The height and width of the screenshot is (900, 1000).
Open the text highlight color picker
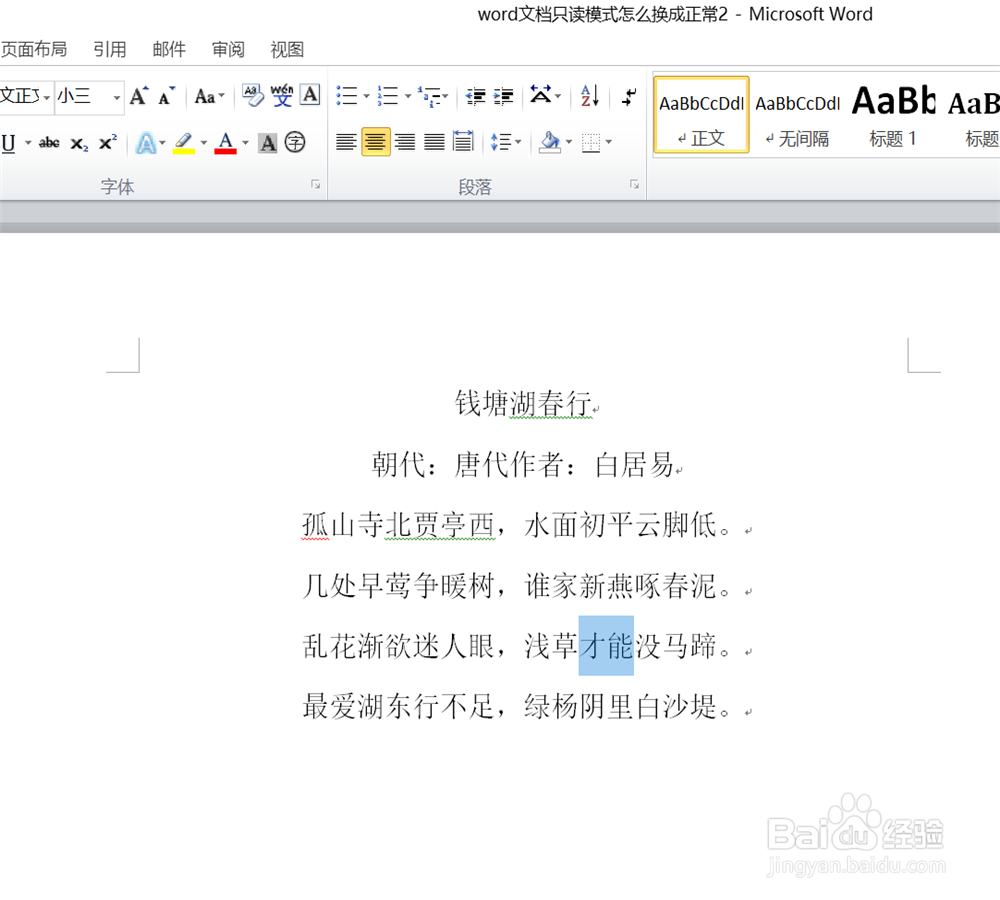[204, 143]
